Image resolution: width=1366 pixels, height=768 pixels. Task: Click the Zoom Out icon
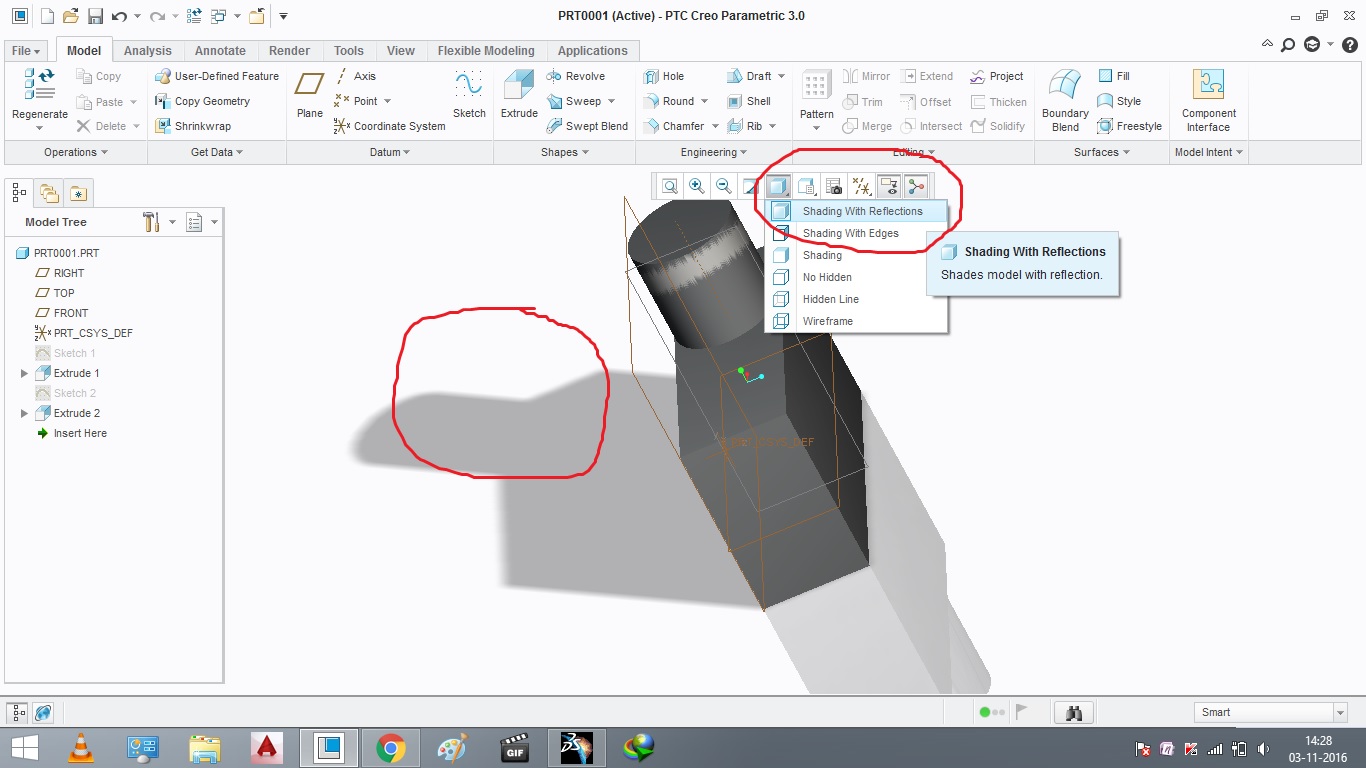coord(723,186)
